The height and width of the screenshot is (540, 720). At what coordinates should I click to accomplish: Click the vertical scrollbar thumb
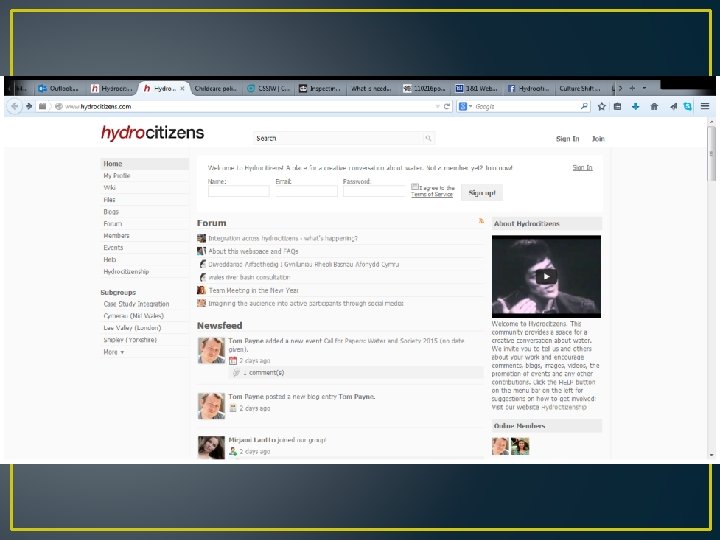pyautogui.click(x=712, y=153)
